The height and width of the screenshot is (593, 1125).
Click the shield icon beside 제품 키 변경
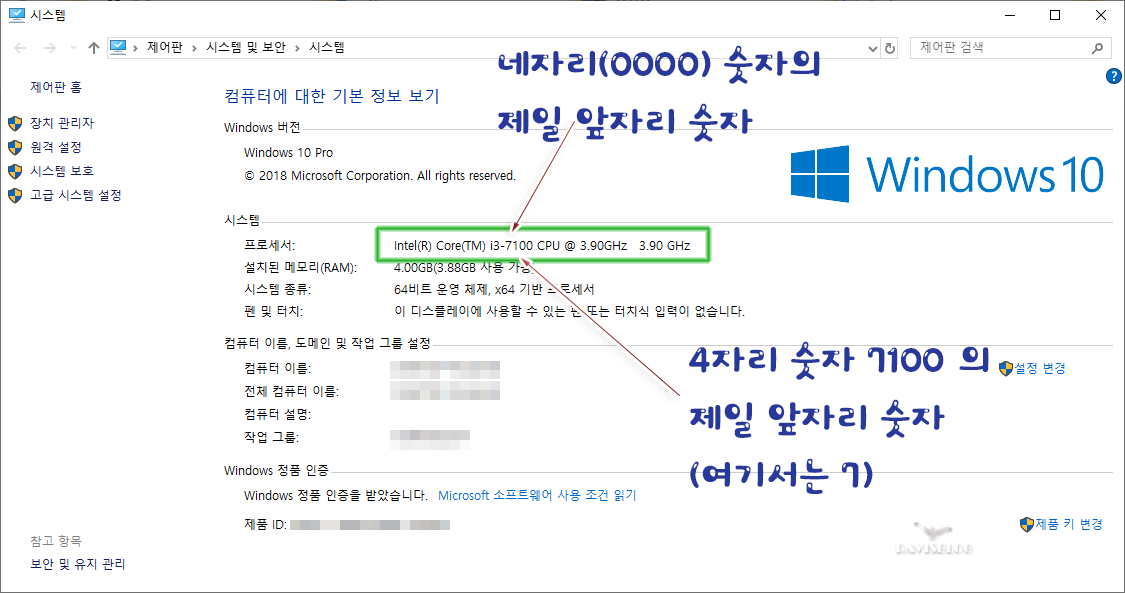[x=1027, y=525]
